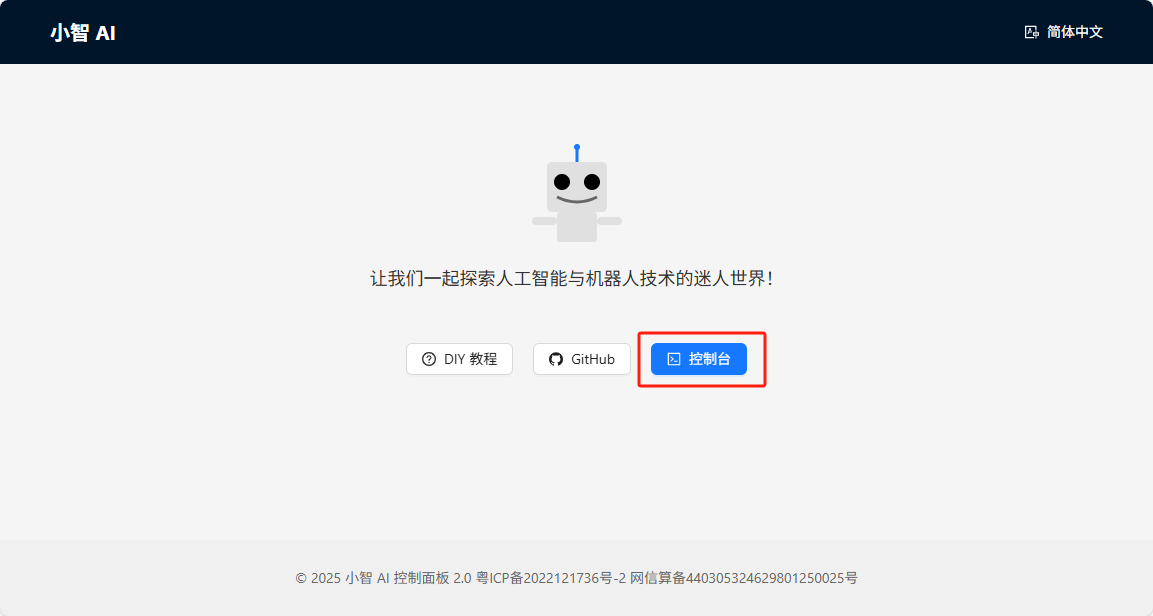1153x616 pixels.
Task: Click the question mark icon beside DIY 教程
Action: [429, 359]
